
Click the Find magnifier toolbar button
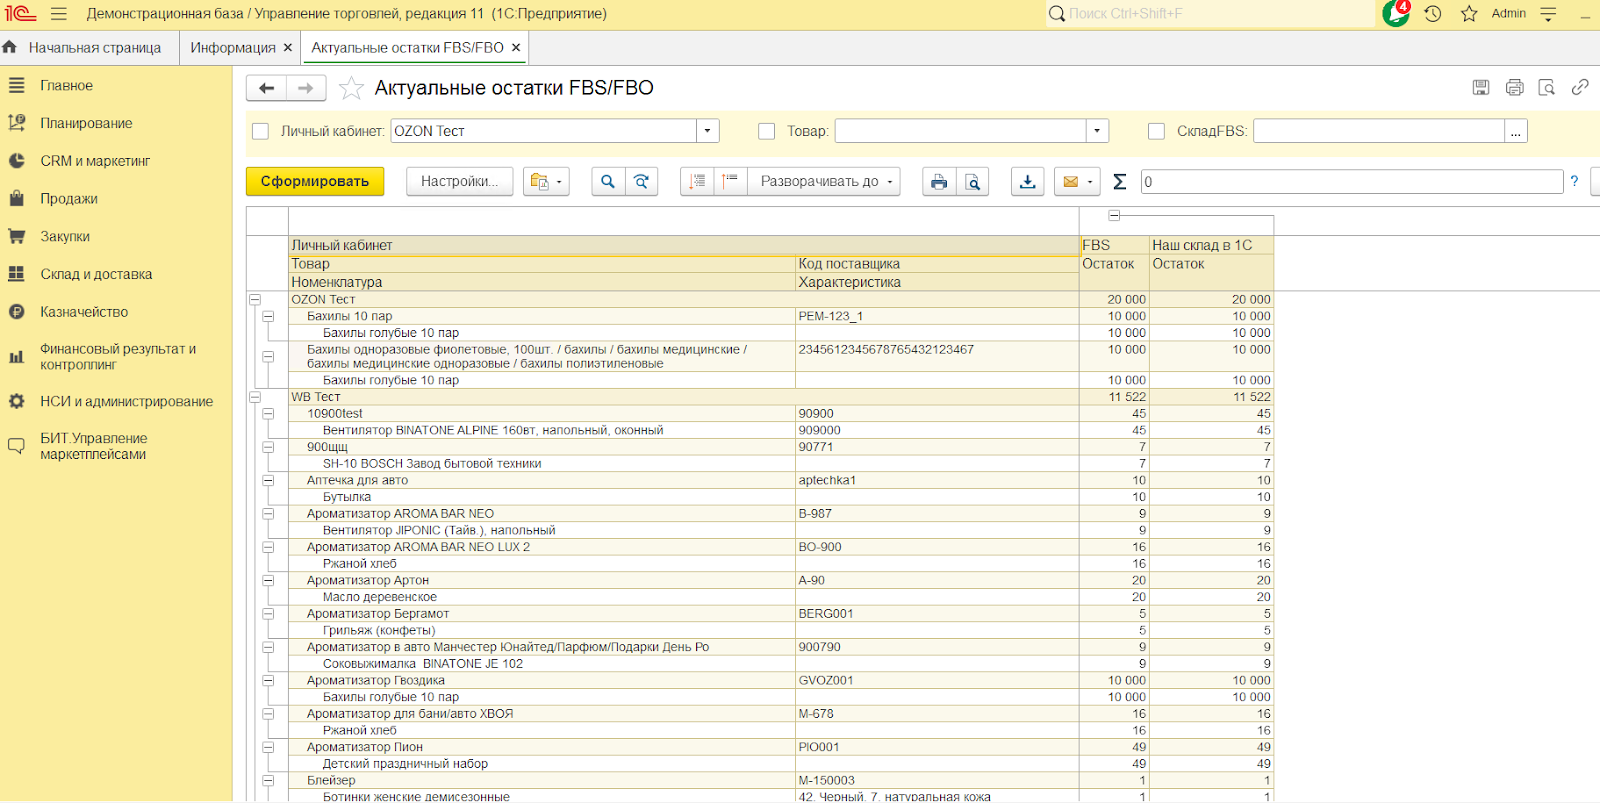point(608,181)
